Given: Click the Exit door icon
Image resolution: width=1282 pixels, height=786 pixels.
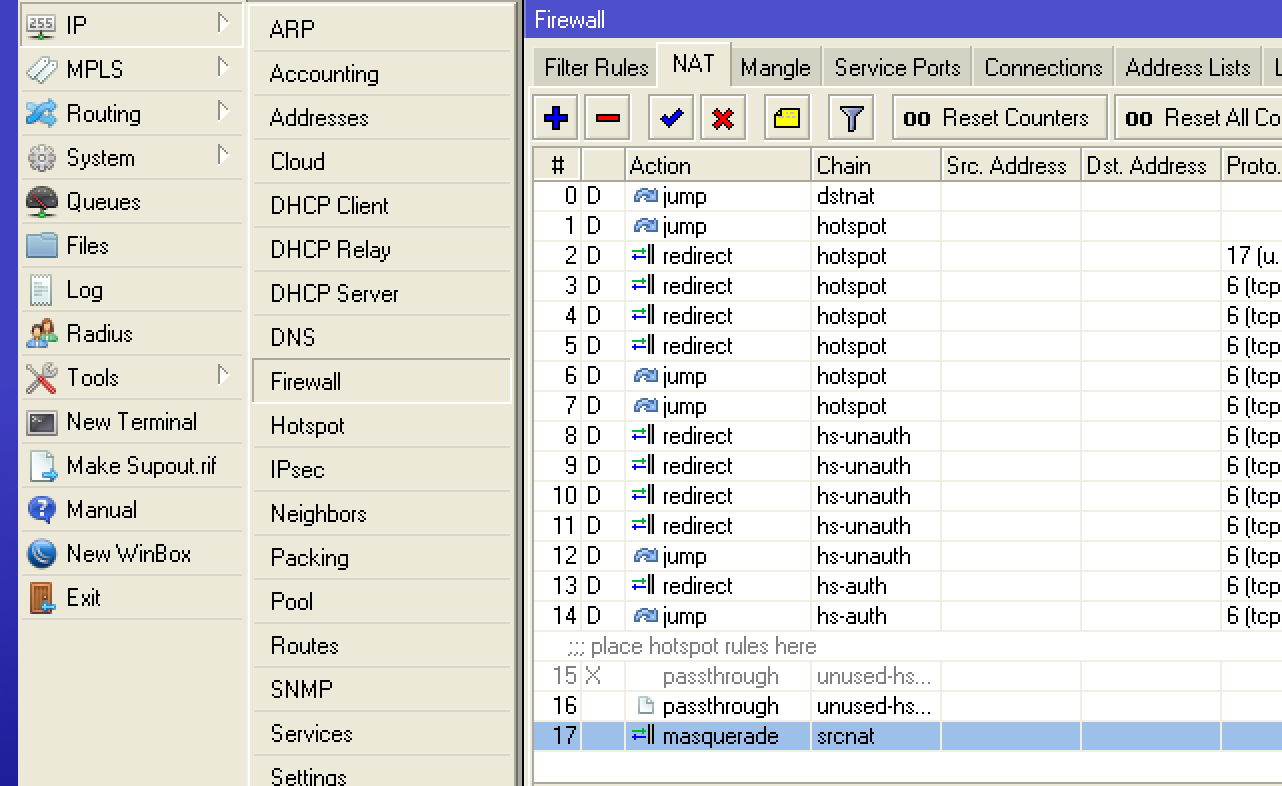Looking at the screenshot, I should pos(41,597).
